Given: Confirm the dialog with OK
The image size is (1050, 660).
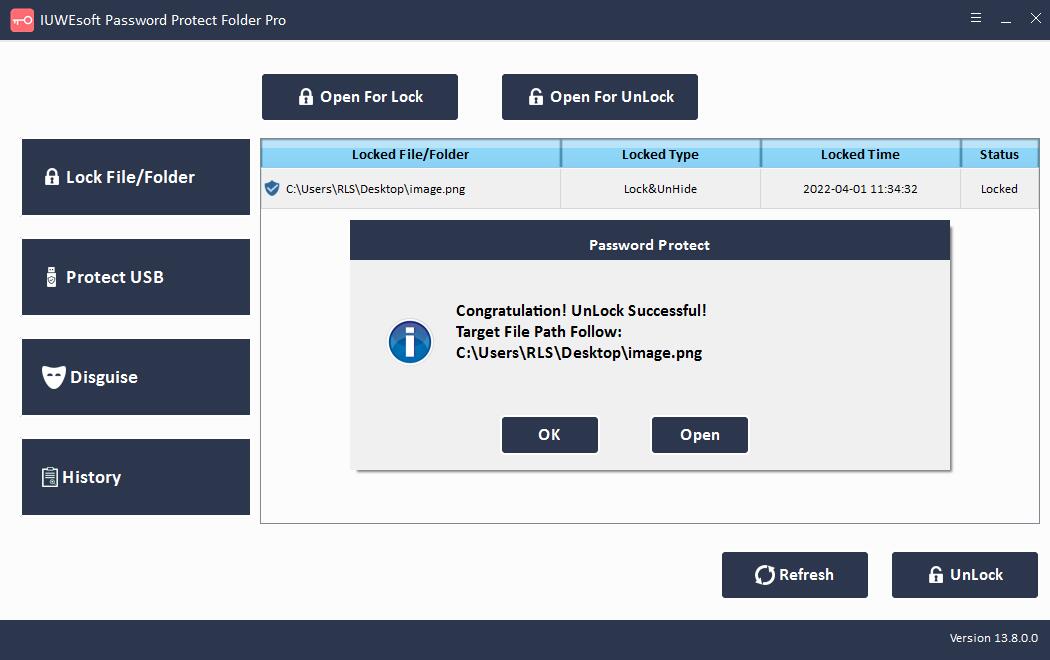Looking at the screenshot, I should point(550,435).
